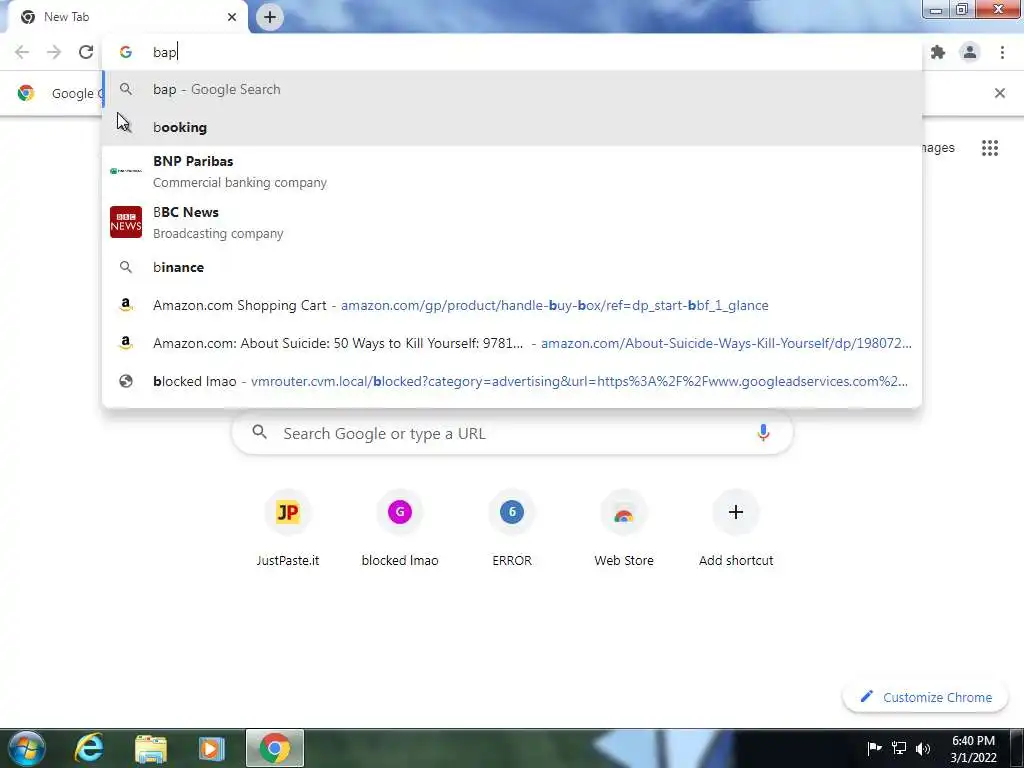This screenshot has height=768, width=1024.
Task: Choose the BNP Paribas suggestion
Action: point(512,171)
